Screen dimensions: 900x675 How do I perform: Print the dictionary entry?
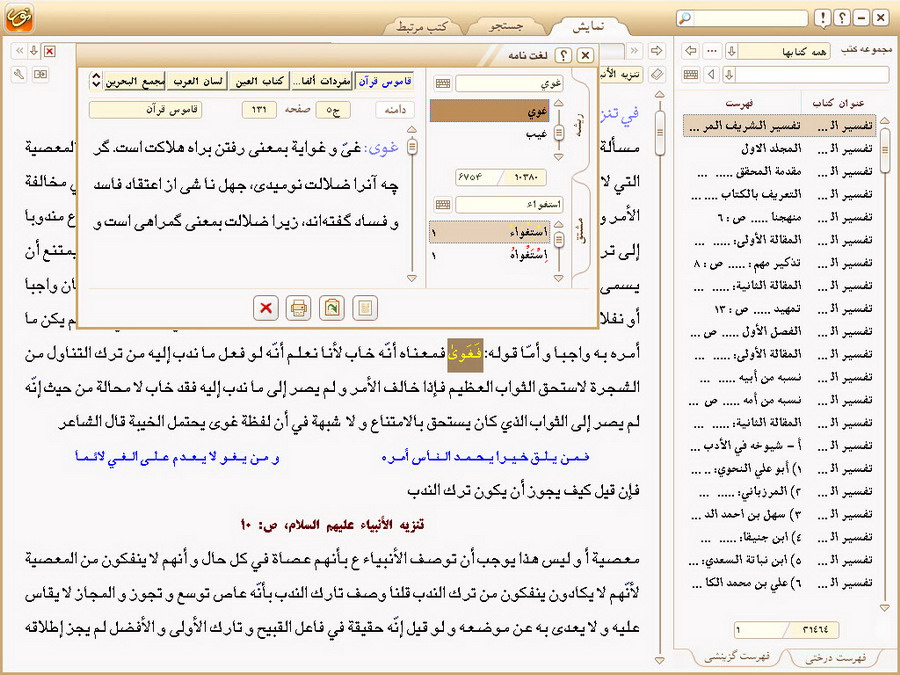point(298,308)
